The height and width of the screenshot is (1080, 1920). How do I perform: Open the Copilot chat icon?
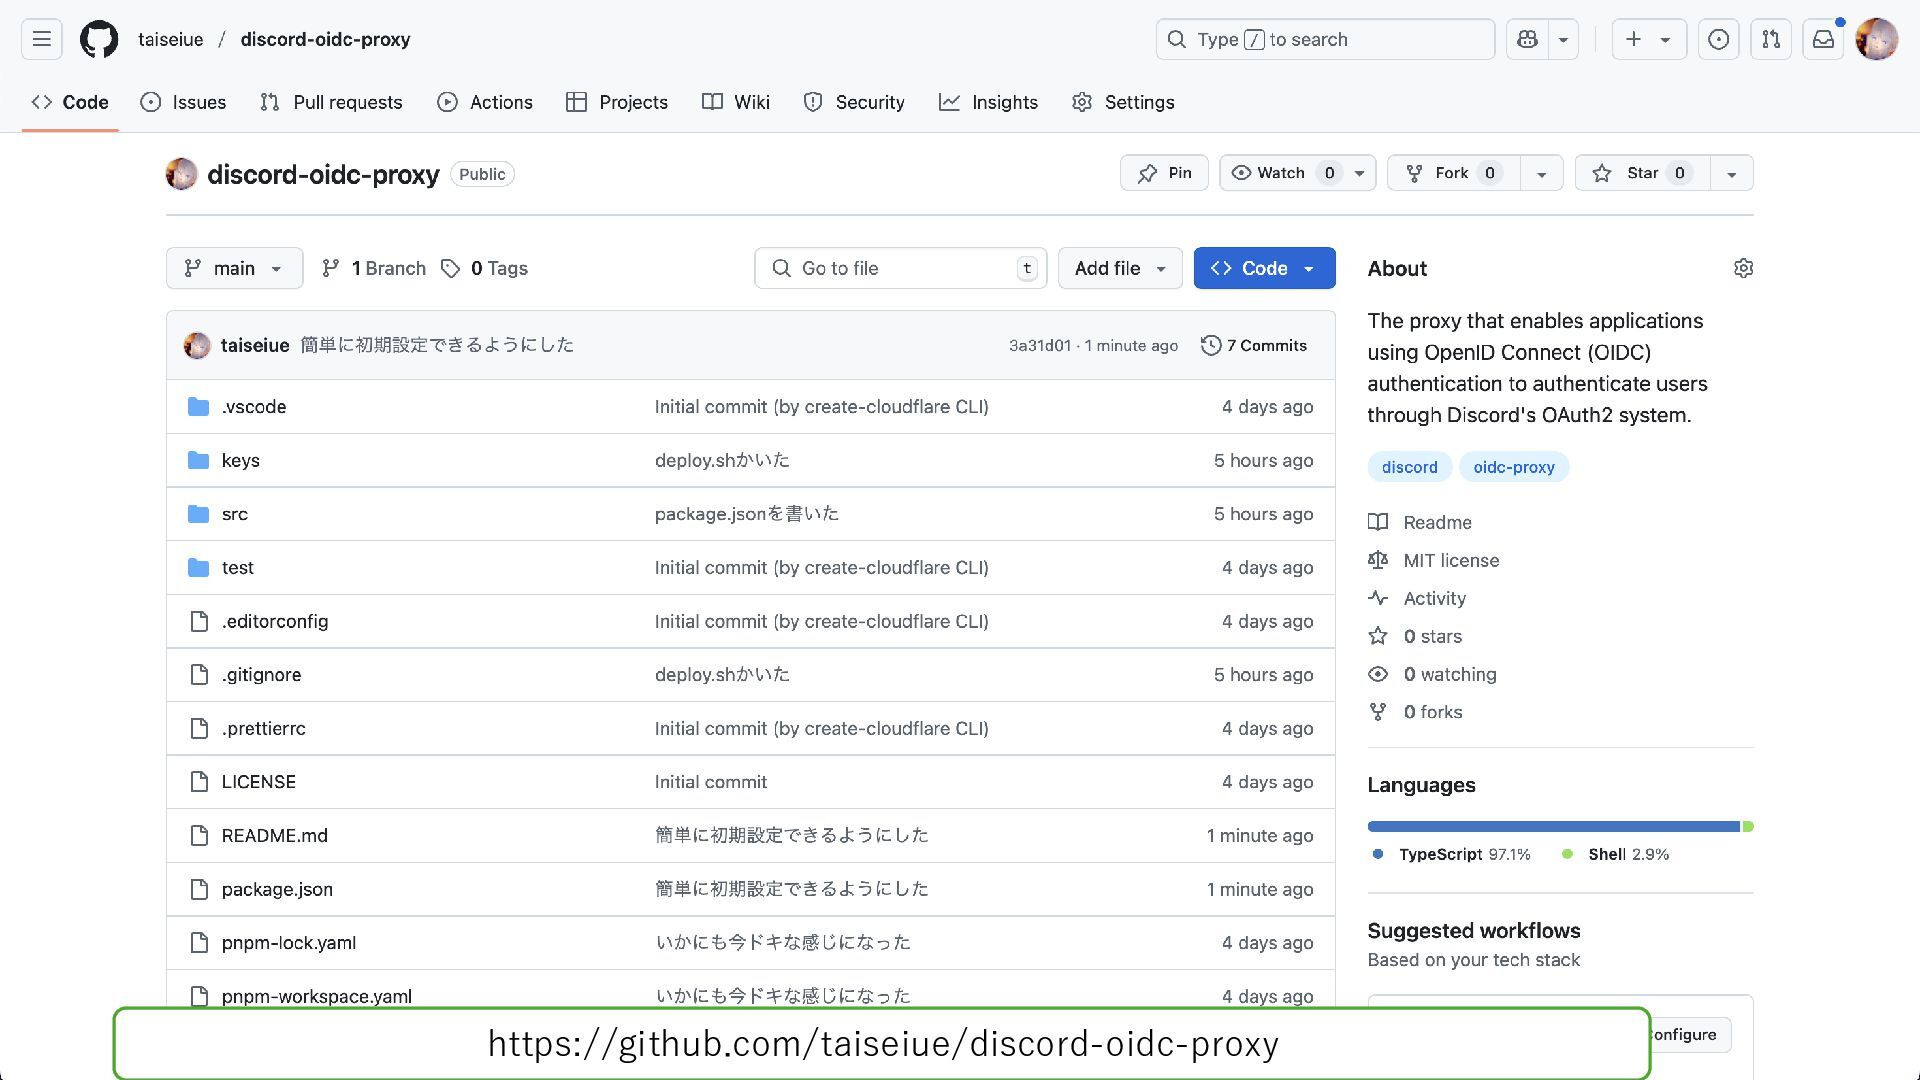[1527, 39]
